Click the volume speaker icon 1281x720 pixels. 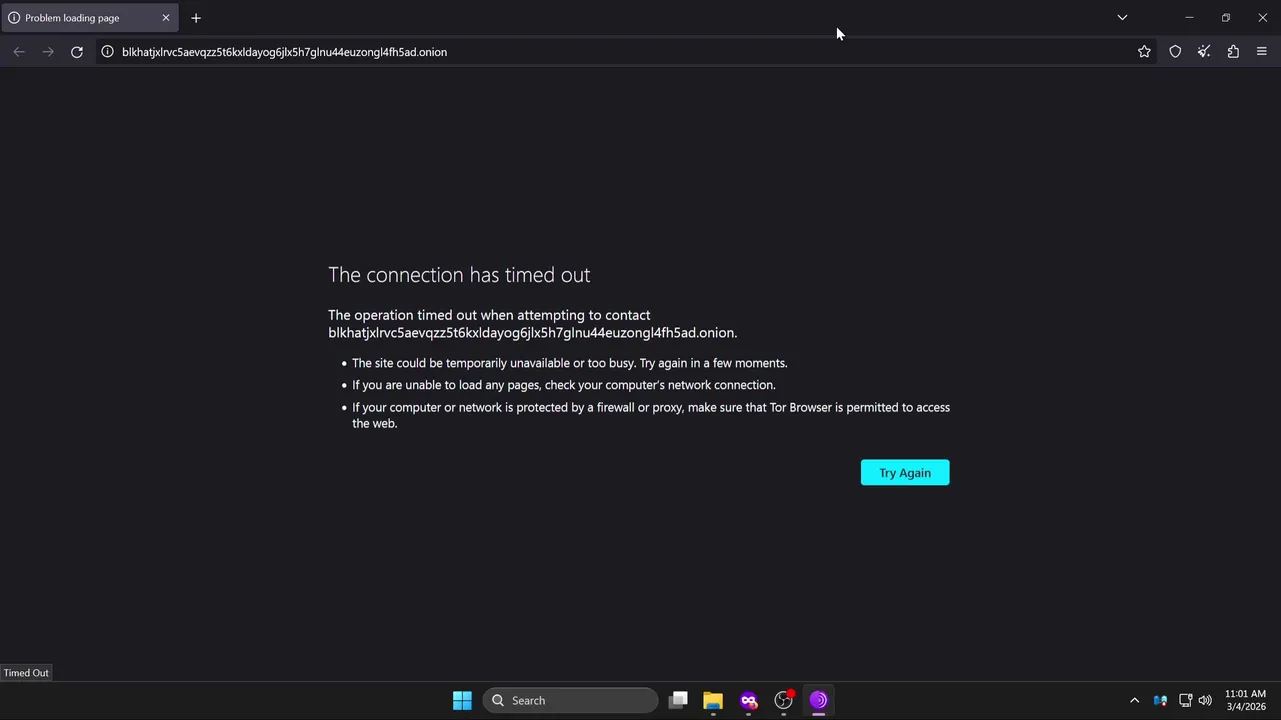tap(1205, 700)
